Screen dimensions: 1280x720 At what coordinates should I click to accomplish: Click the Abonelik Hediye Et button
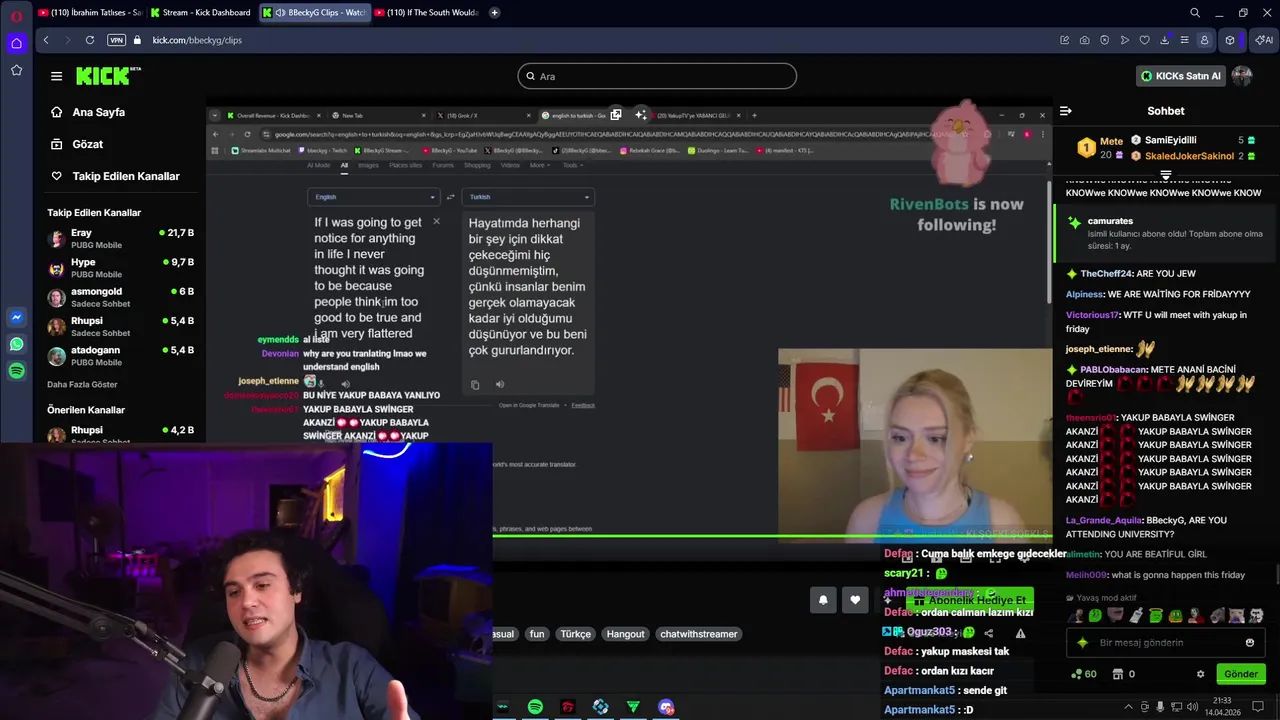pyautogui.click(x=969, y=600)
